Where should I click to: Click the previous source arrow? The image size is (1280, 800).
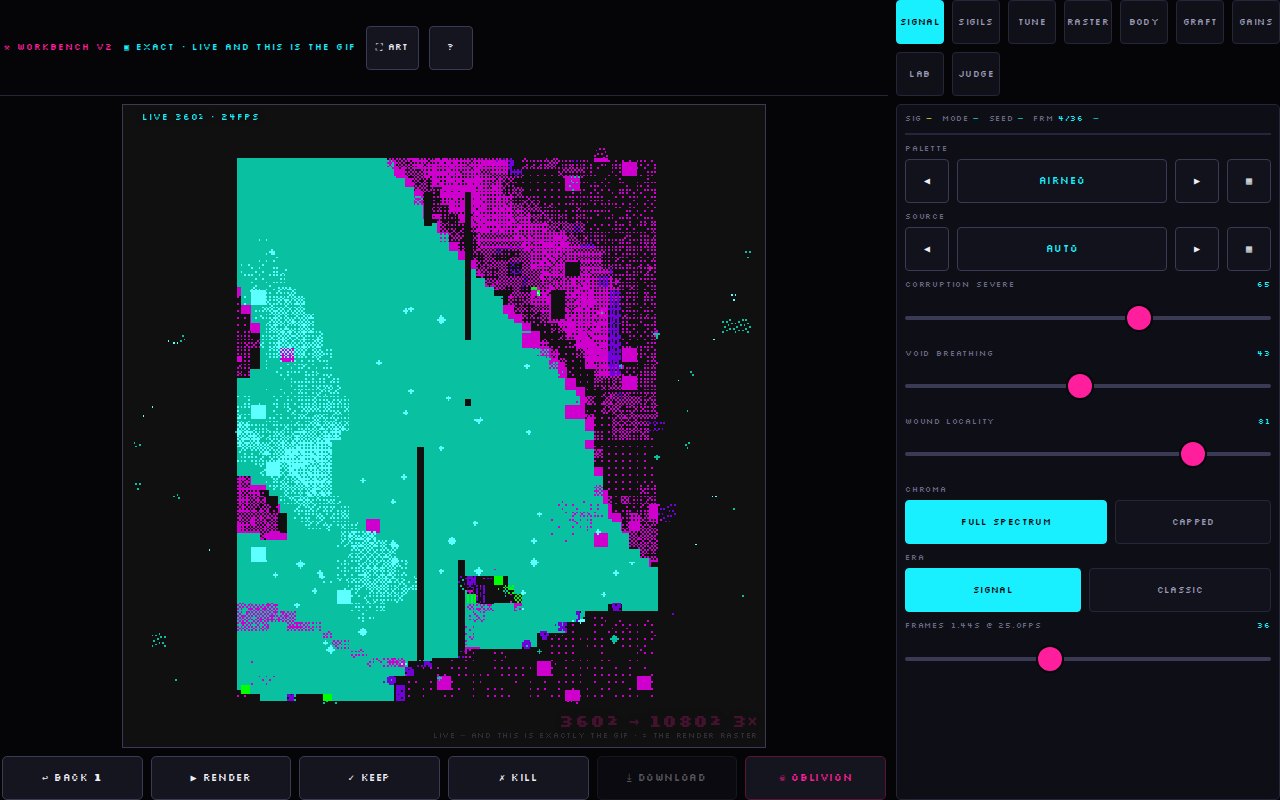[927, 249]
